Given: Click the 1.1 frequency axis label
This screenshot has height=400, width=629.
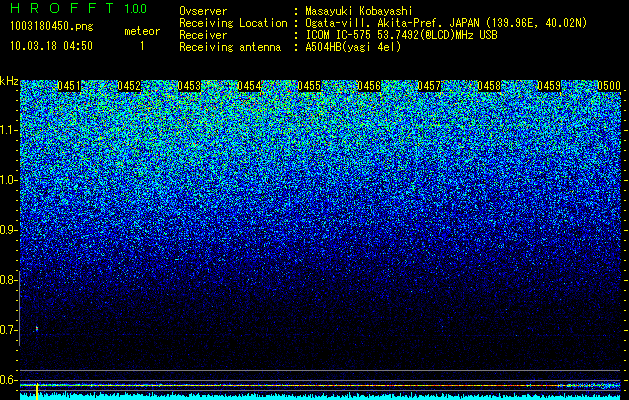Looking at the screenshot, I should coord(9,130).
